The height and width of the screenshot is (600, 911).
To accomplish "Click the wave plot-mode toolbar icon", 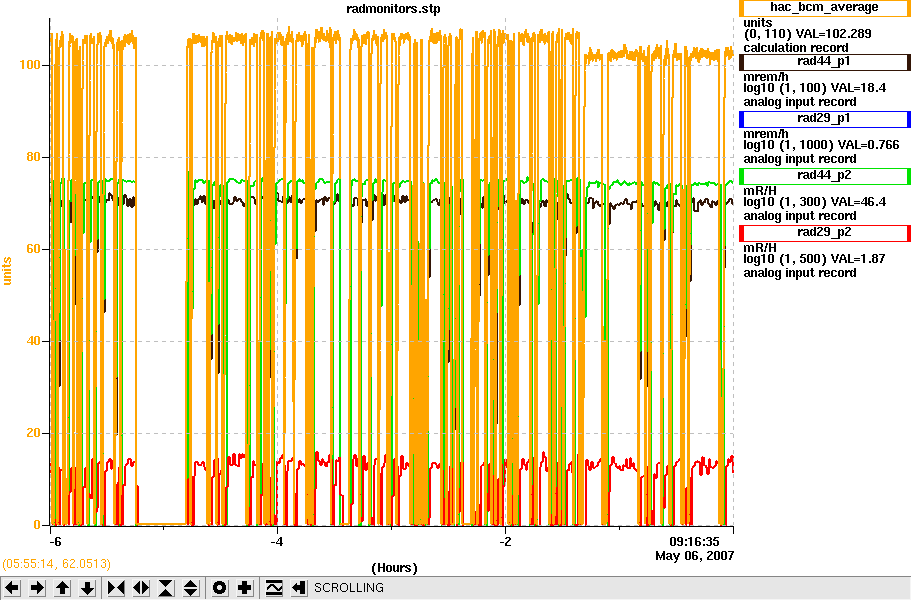I will coord(274,588).
